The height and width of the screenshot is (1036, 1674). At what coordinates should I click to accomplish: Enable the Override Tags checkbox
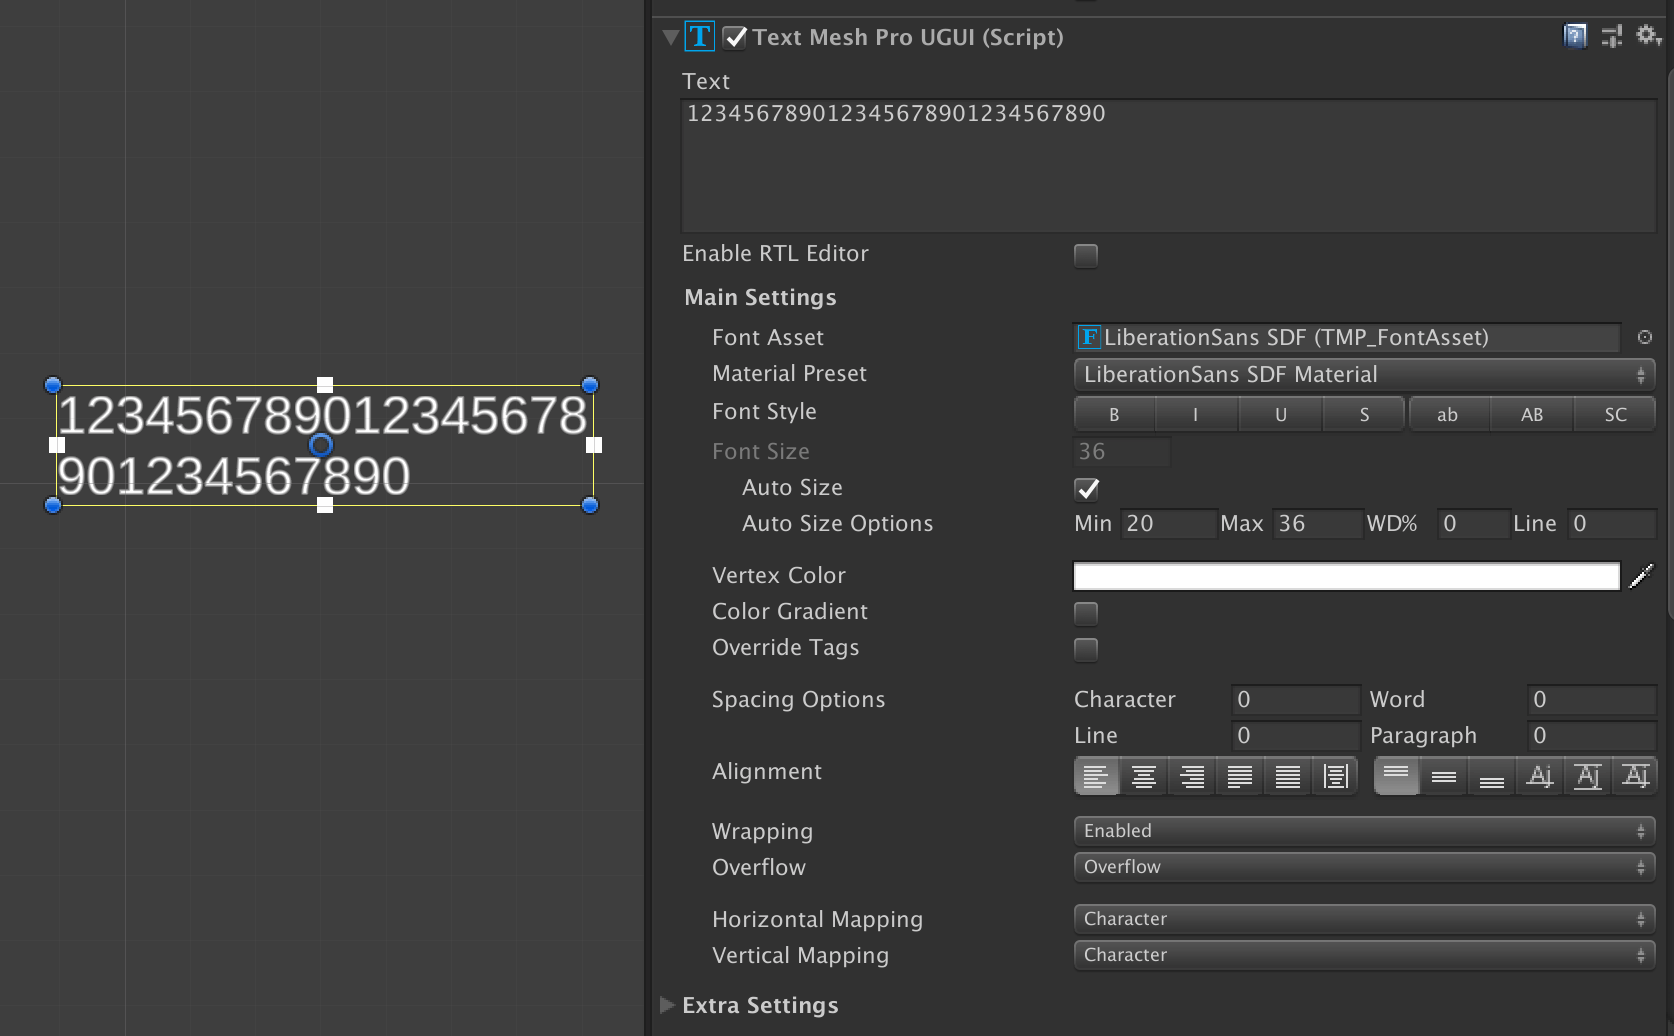click(x=1086, y=649)
